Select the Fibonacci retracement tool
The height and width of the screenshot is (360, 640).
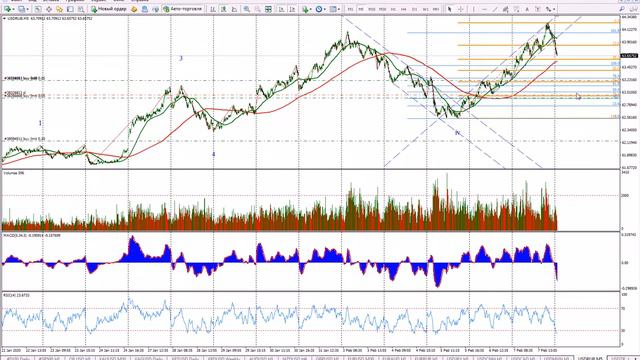(516, 9)
